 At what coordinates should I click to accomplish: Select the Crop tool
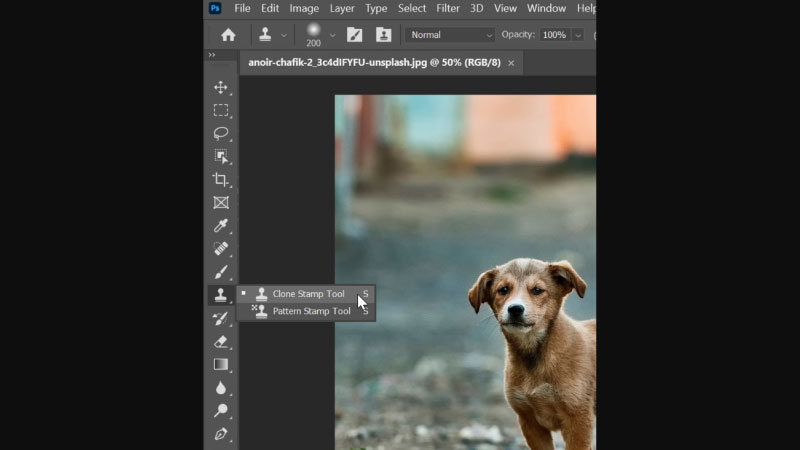tap(221, 180)
